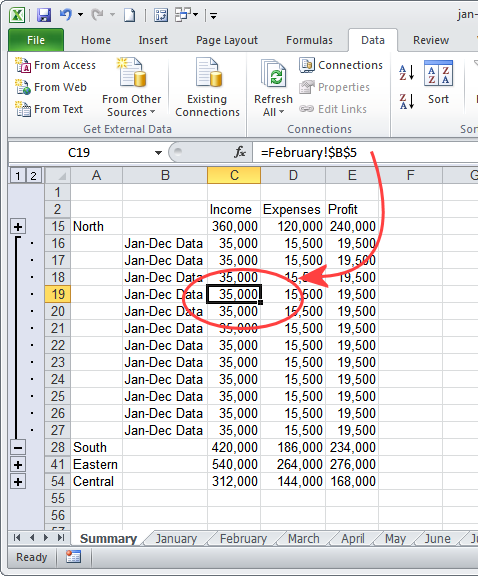This screenshot has height=576, width=478.
Task: Select the April sheet tab
Action: point(353,539)
